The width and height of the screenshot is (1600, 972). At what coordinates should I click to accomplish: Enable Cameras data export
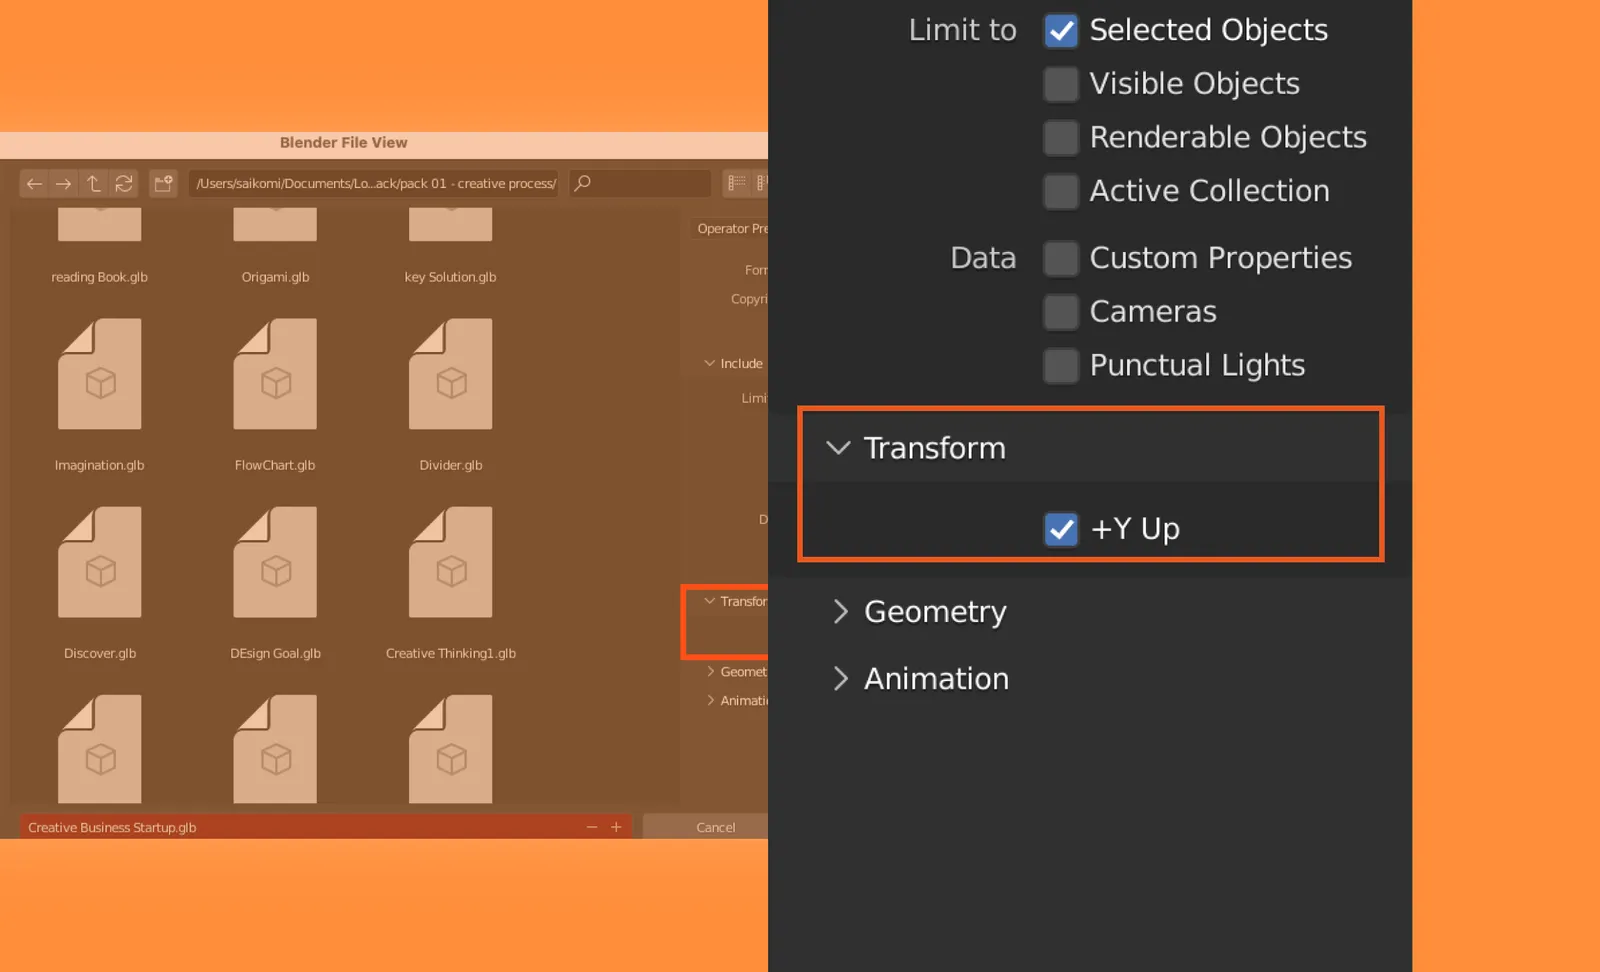[x=1060, y=311]
